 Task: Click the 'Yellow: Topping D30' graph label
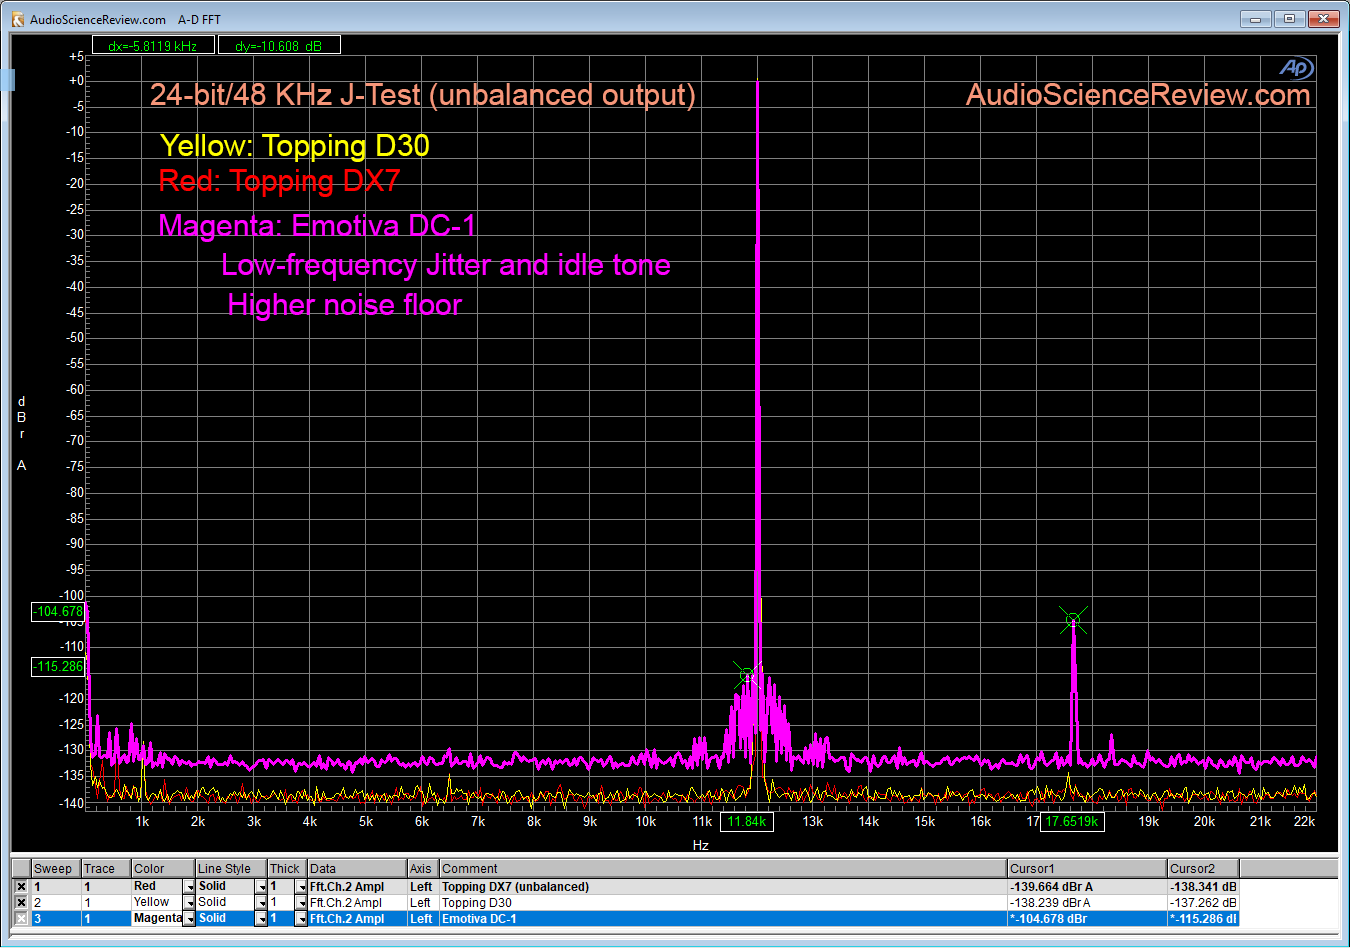tap(295, 146)
